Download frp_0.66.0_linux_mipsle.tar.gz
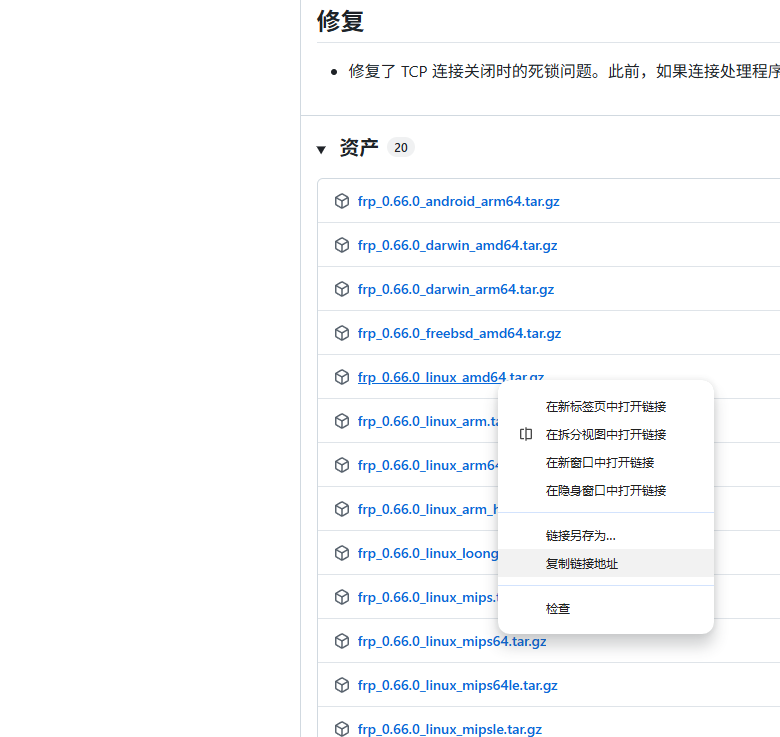780x737 pixels. coord(450,730)
